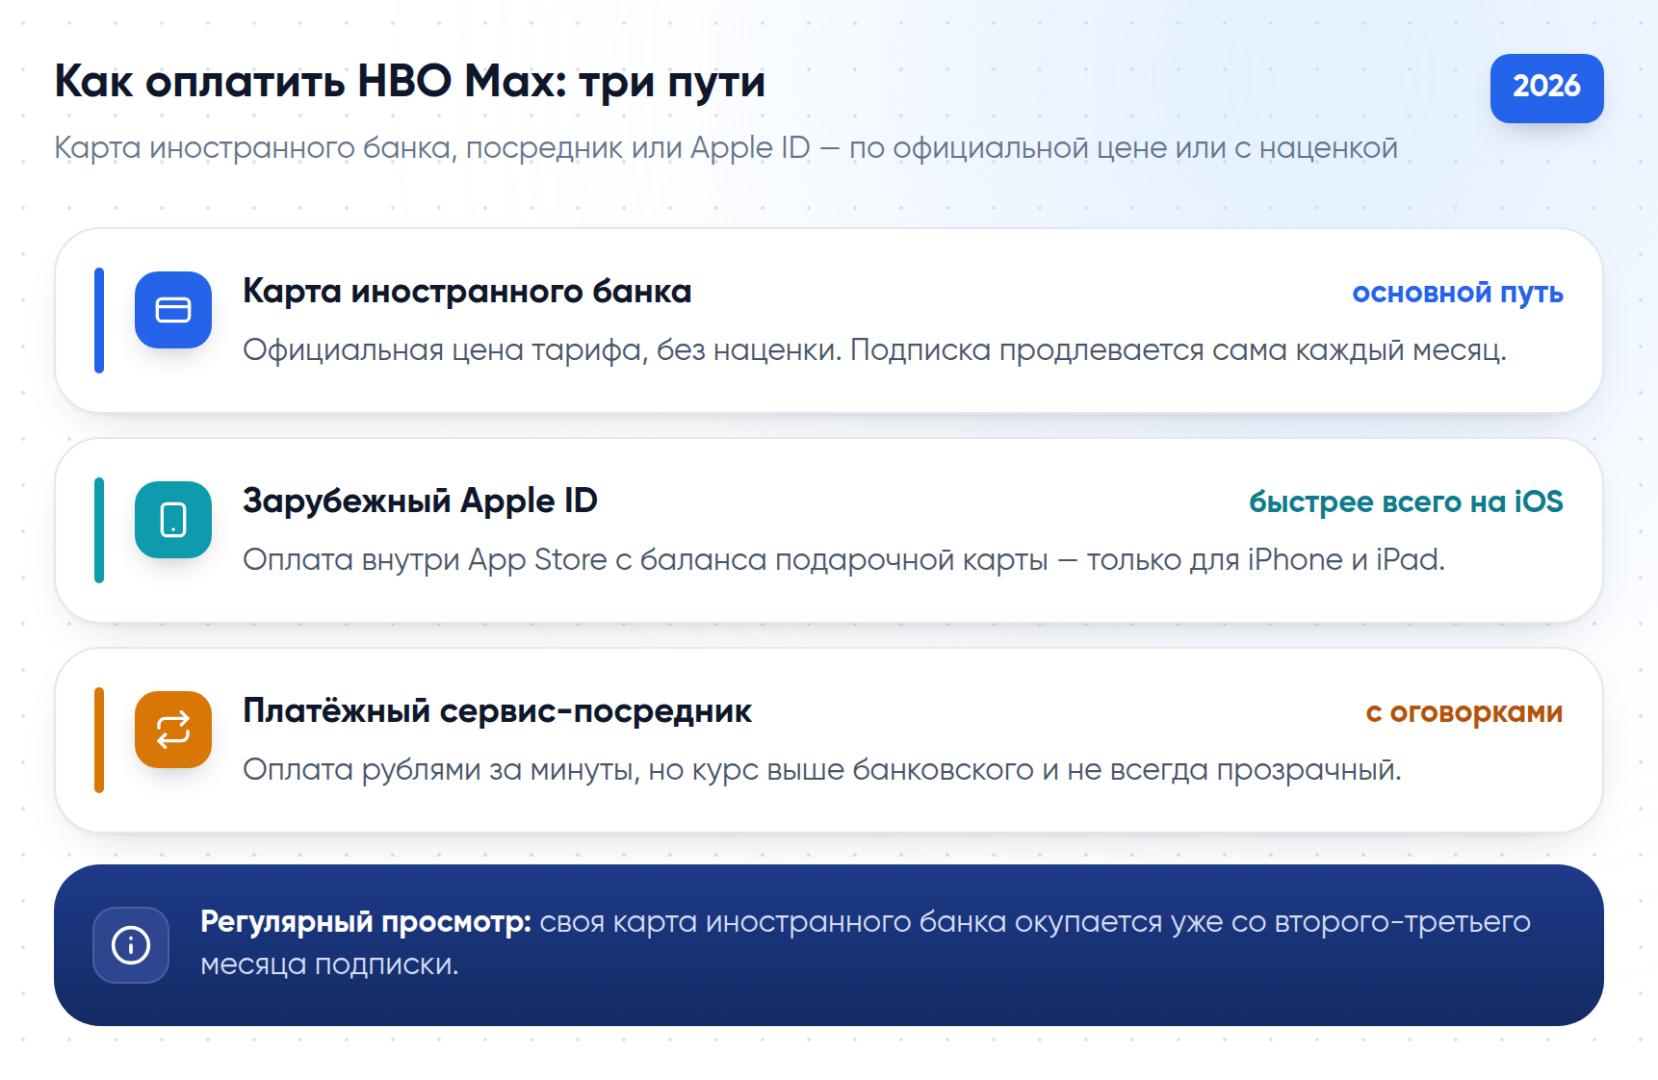
Task: Click the "основной путь" label
Action: 1457,293
